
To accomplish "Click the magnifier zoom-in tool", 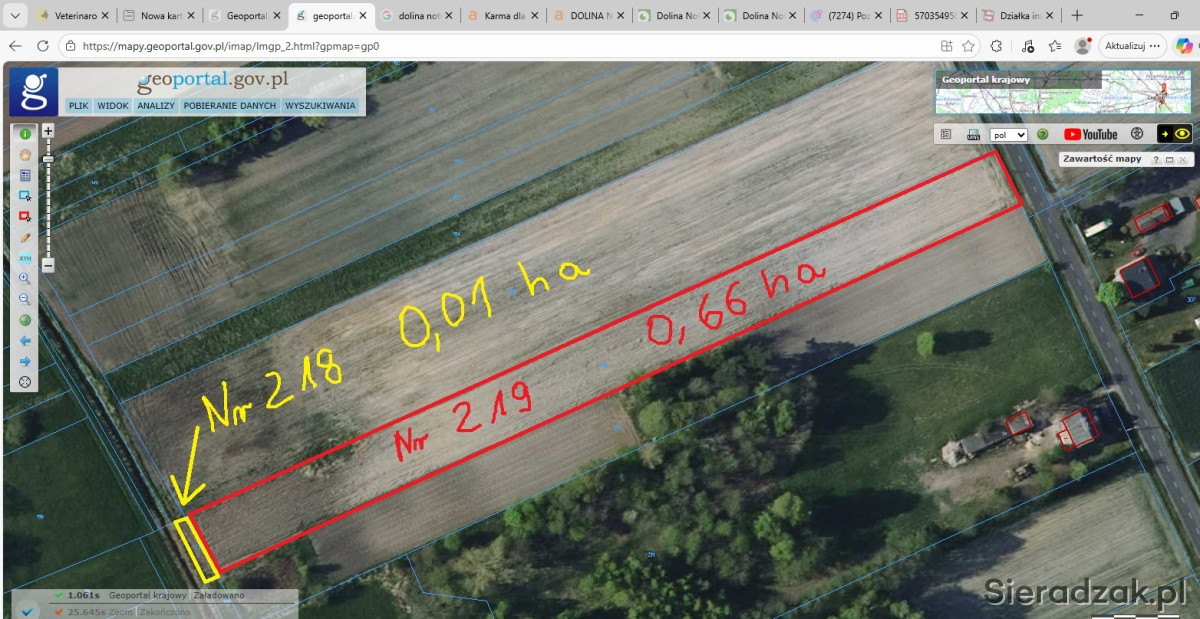I will 25,278.
